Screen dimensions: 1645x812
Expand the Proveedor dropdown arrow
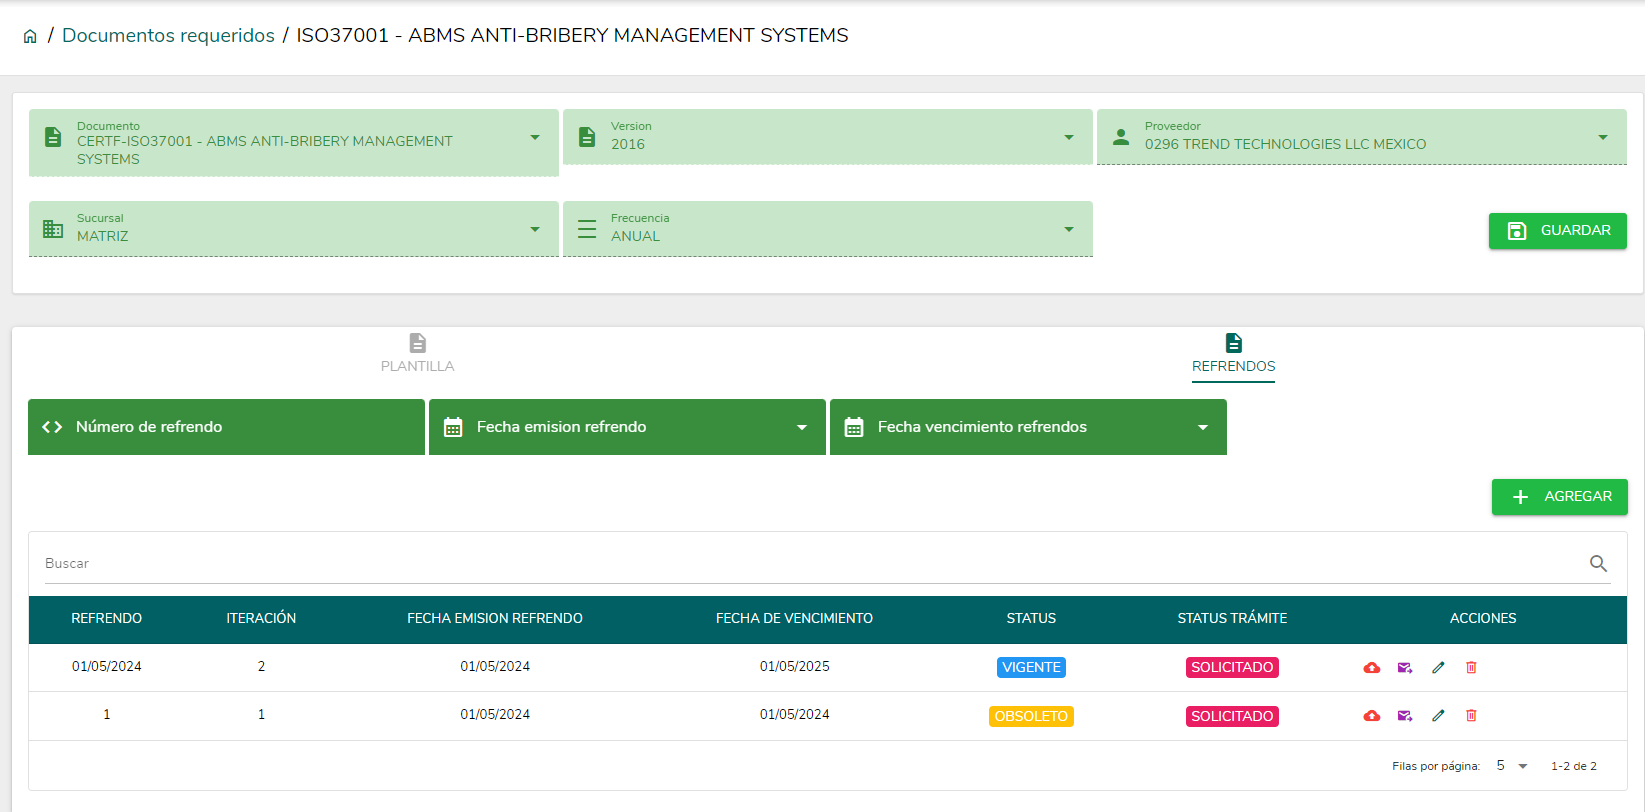pyautogui.click(x=1603, y=137)
